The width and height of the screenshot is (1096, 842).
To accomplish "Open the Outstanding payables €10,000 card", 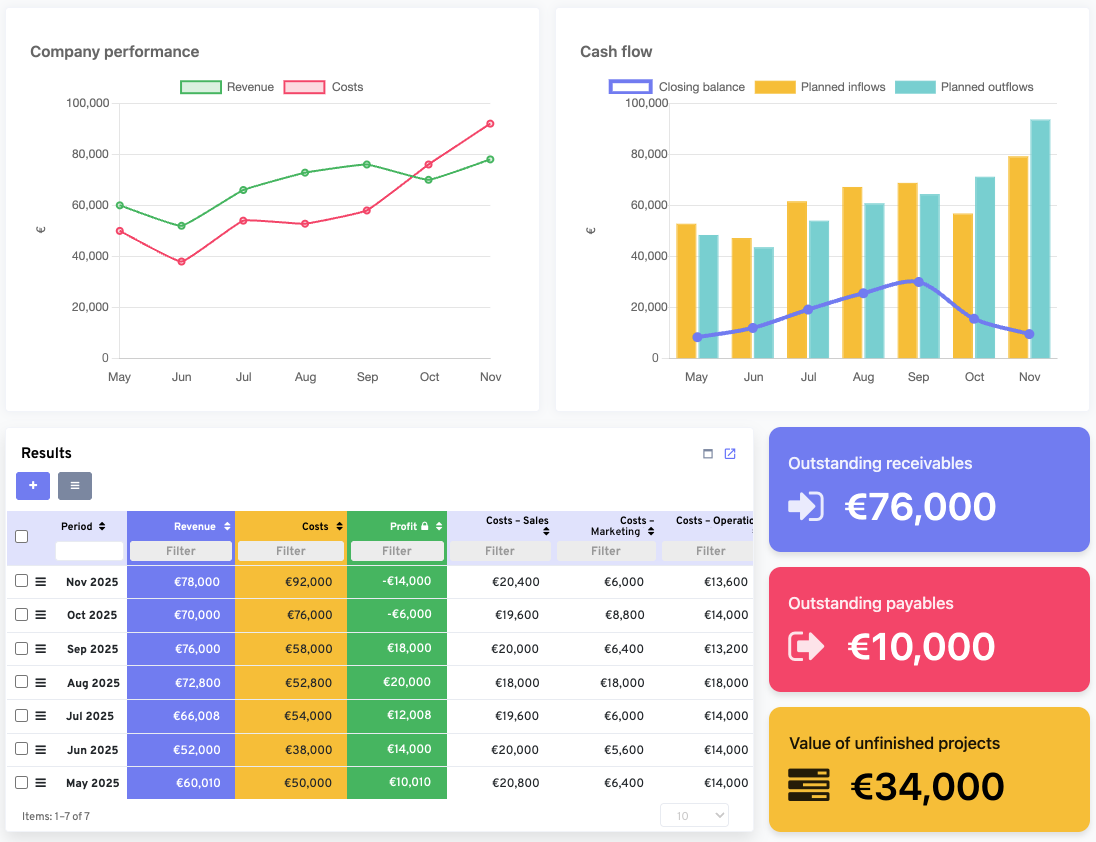I will 929,629.
